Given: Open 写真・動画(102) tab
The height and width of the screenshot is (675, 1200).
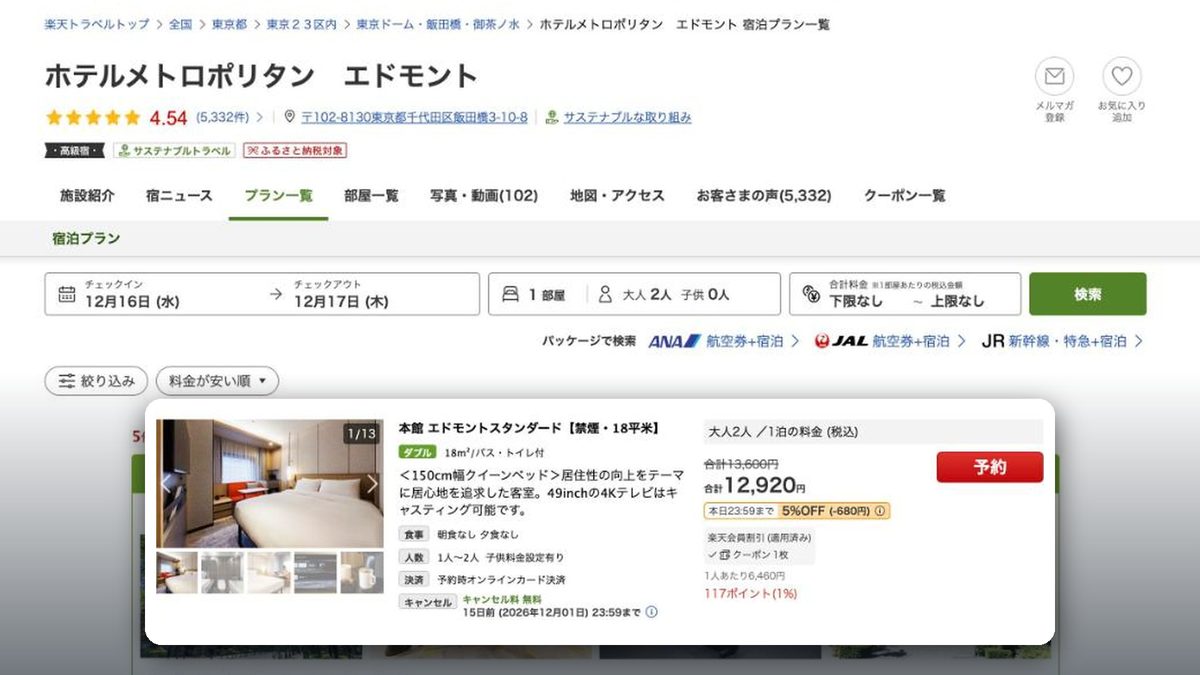Looking at the screenshot, I should (x=484, y=195).
